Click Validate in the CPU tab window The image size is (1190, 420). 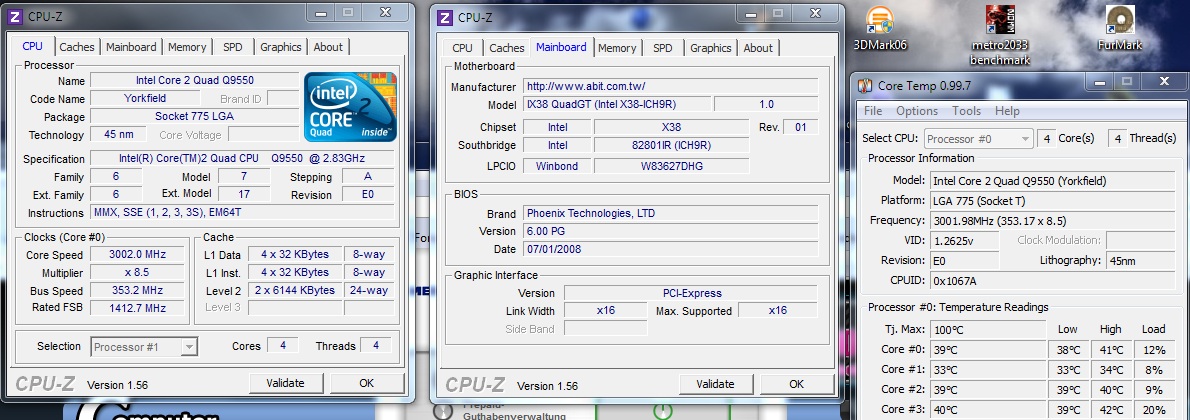tap(285, 384)
